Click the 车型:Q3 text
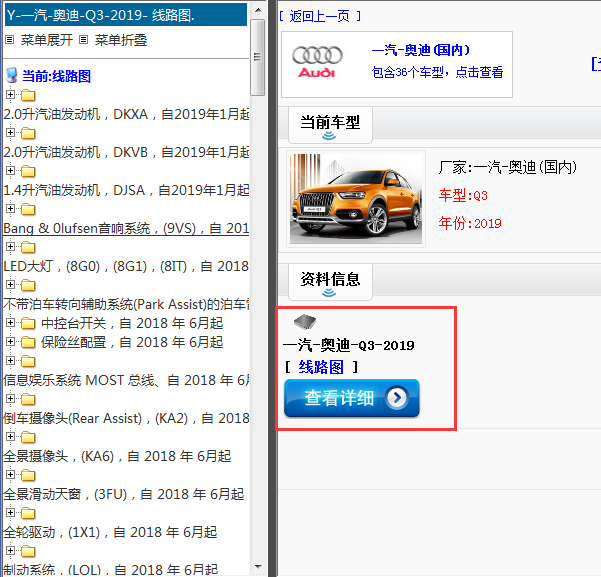The image size is (601, 577). click(x=463, y=196)
